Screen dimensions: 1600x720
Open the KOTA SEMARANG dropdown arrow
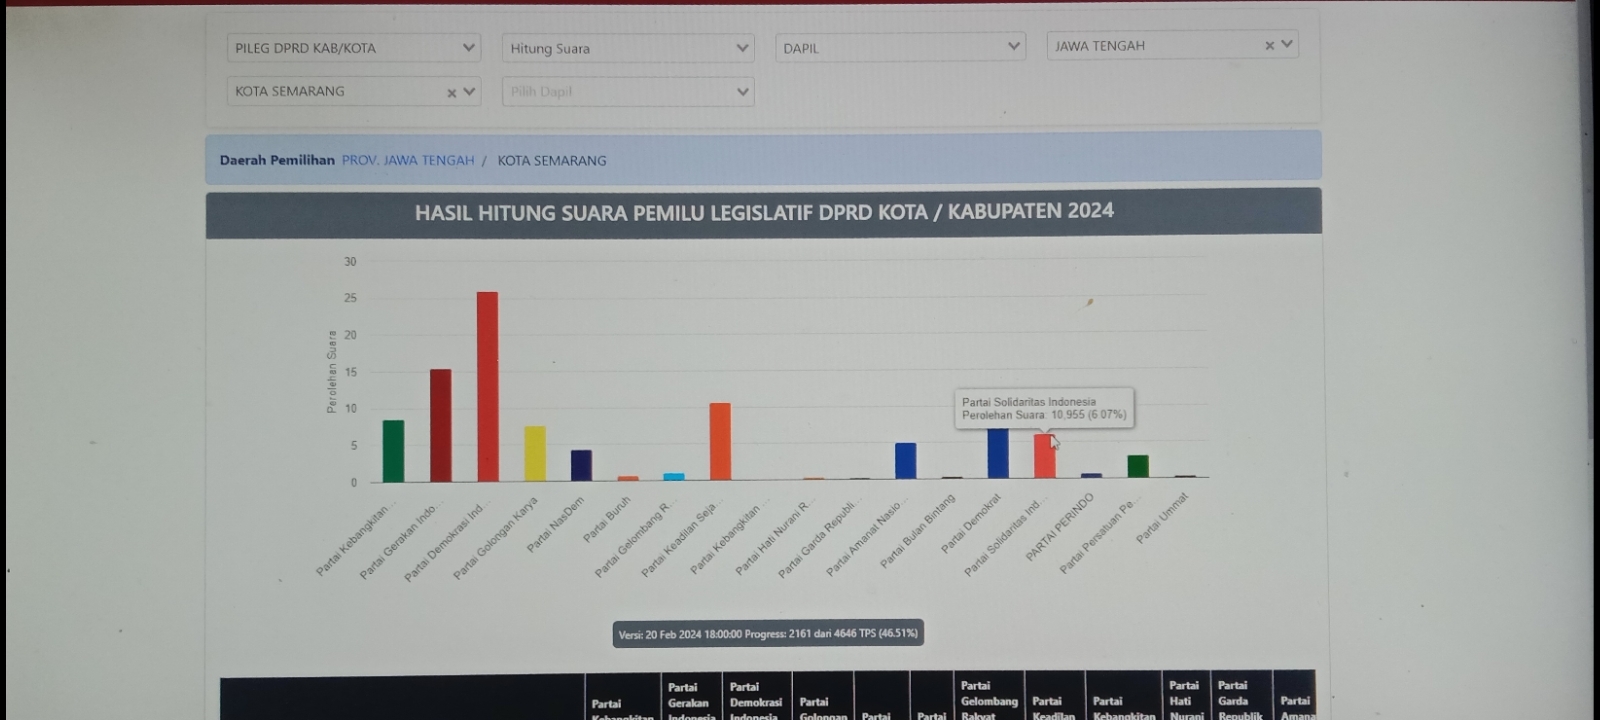(x=468, y=91)
